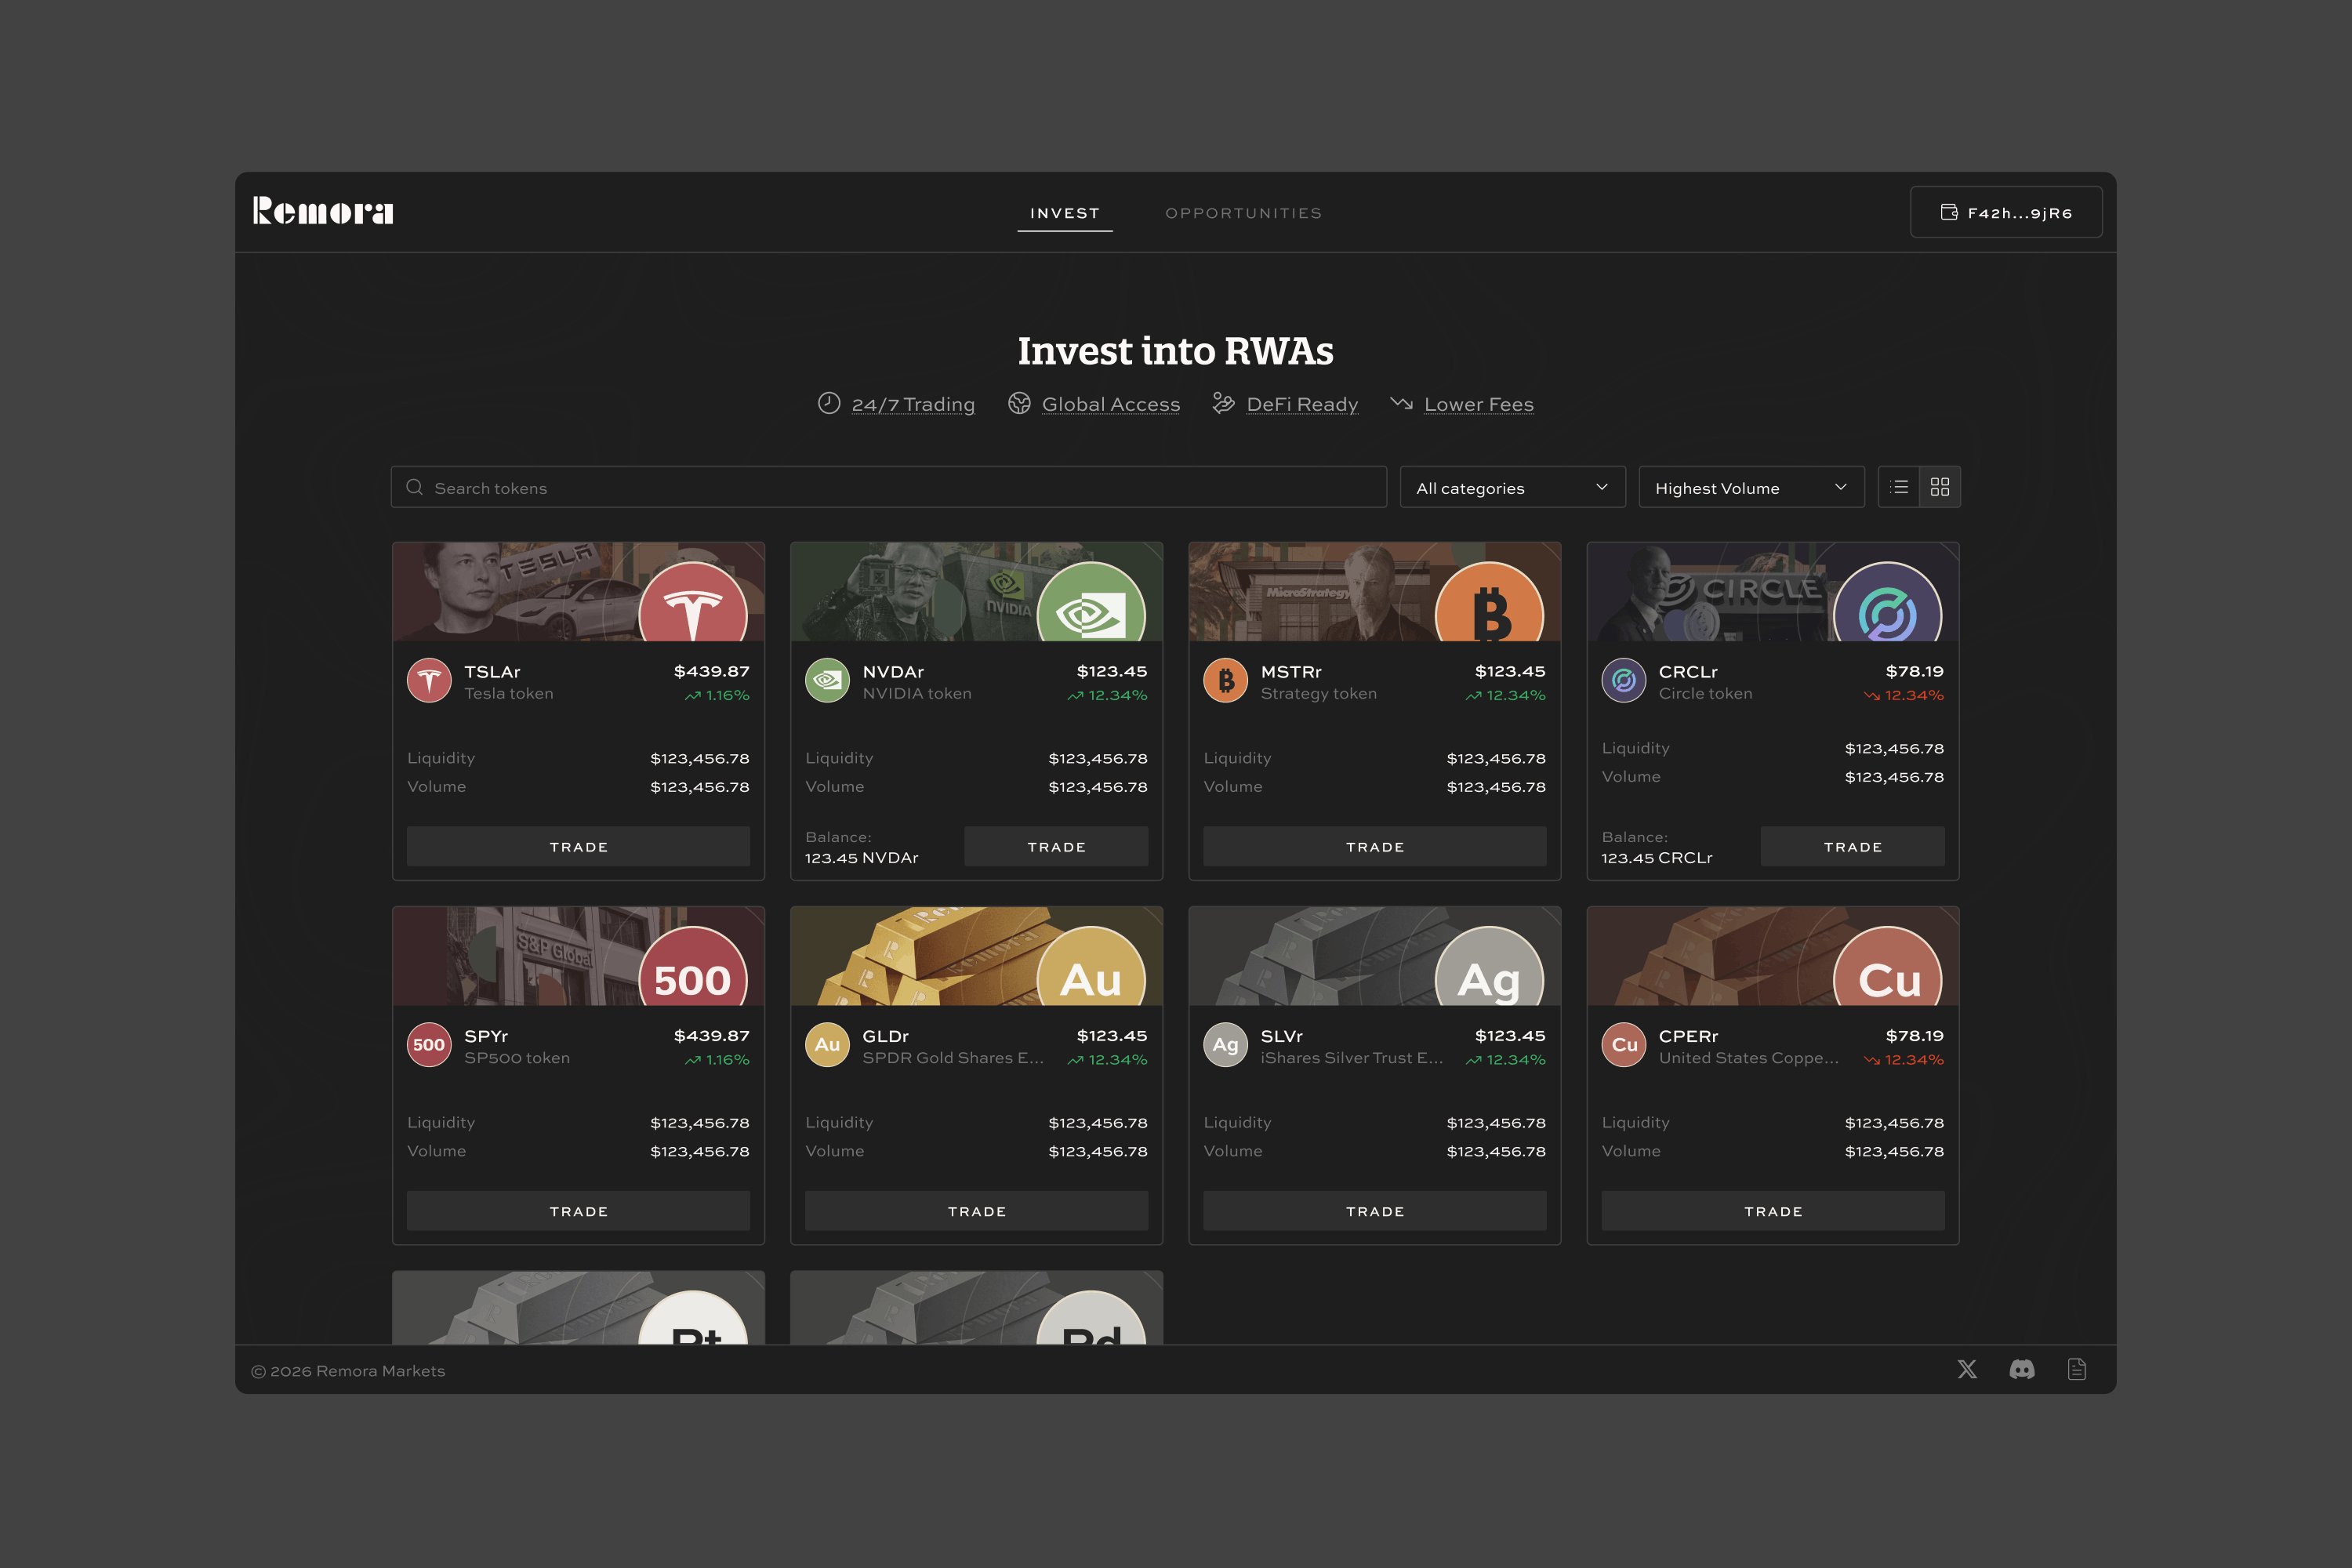Viewport: 2352px width, 1568px height.
Task: Click the MSTRr Bitcoin token icon
Action: (x=1225, y=681)
